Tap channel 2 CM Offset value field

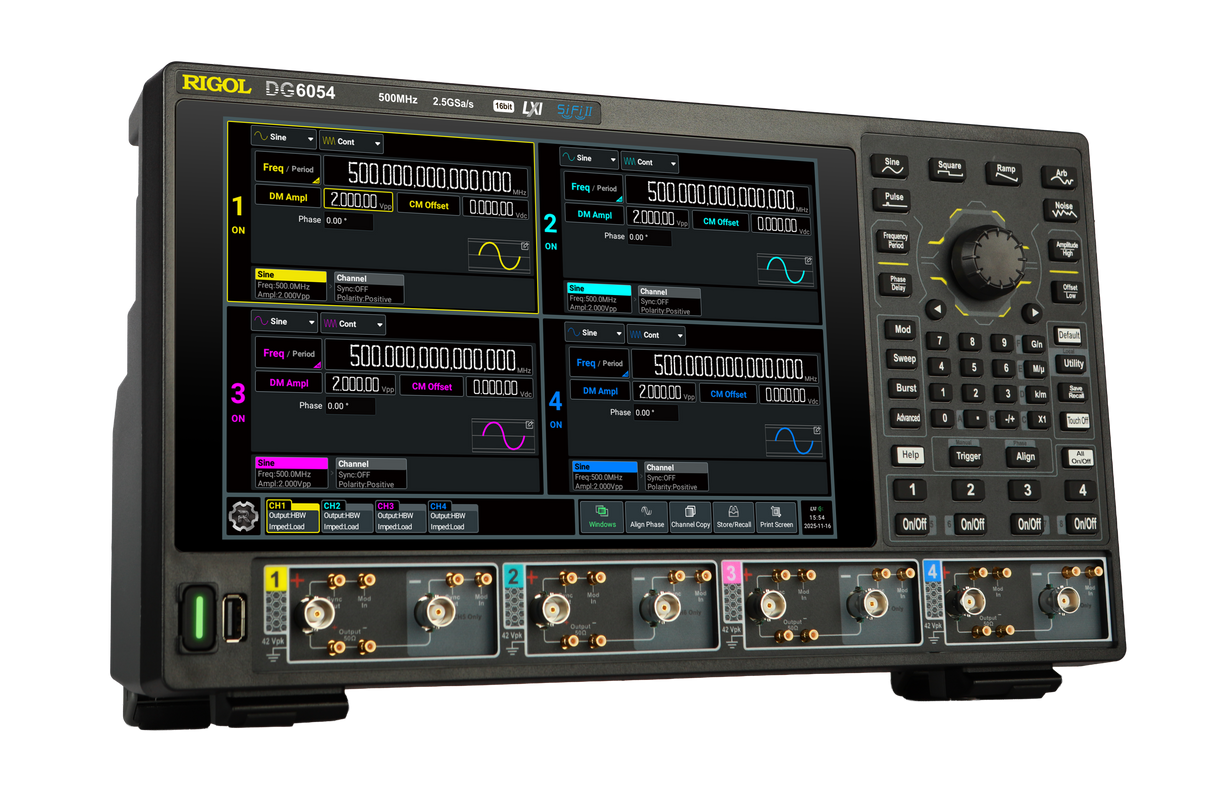[x=780, y=224]
